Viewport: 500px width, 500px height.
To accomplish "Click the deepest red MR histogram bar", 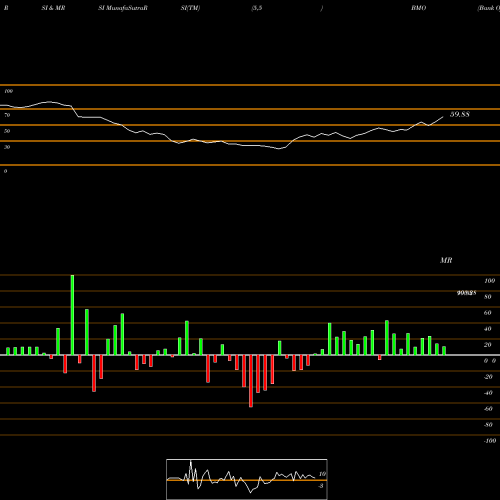I will point(251,381).
